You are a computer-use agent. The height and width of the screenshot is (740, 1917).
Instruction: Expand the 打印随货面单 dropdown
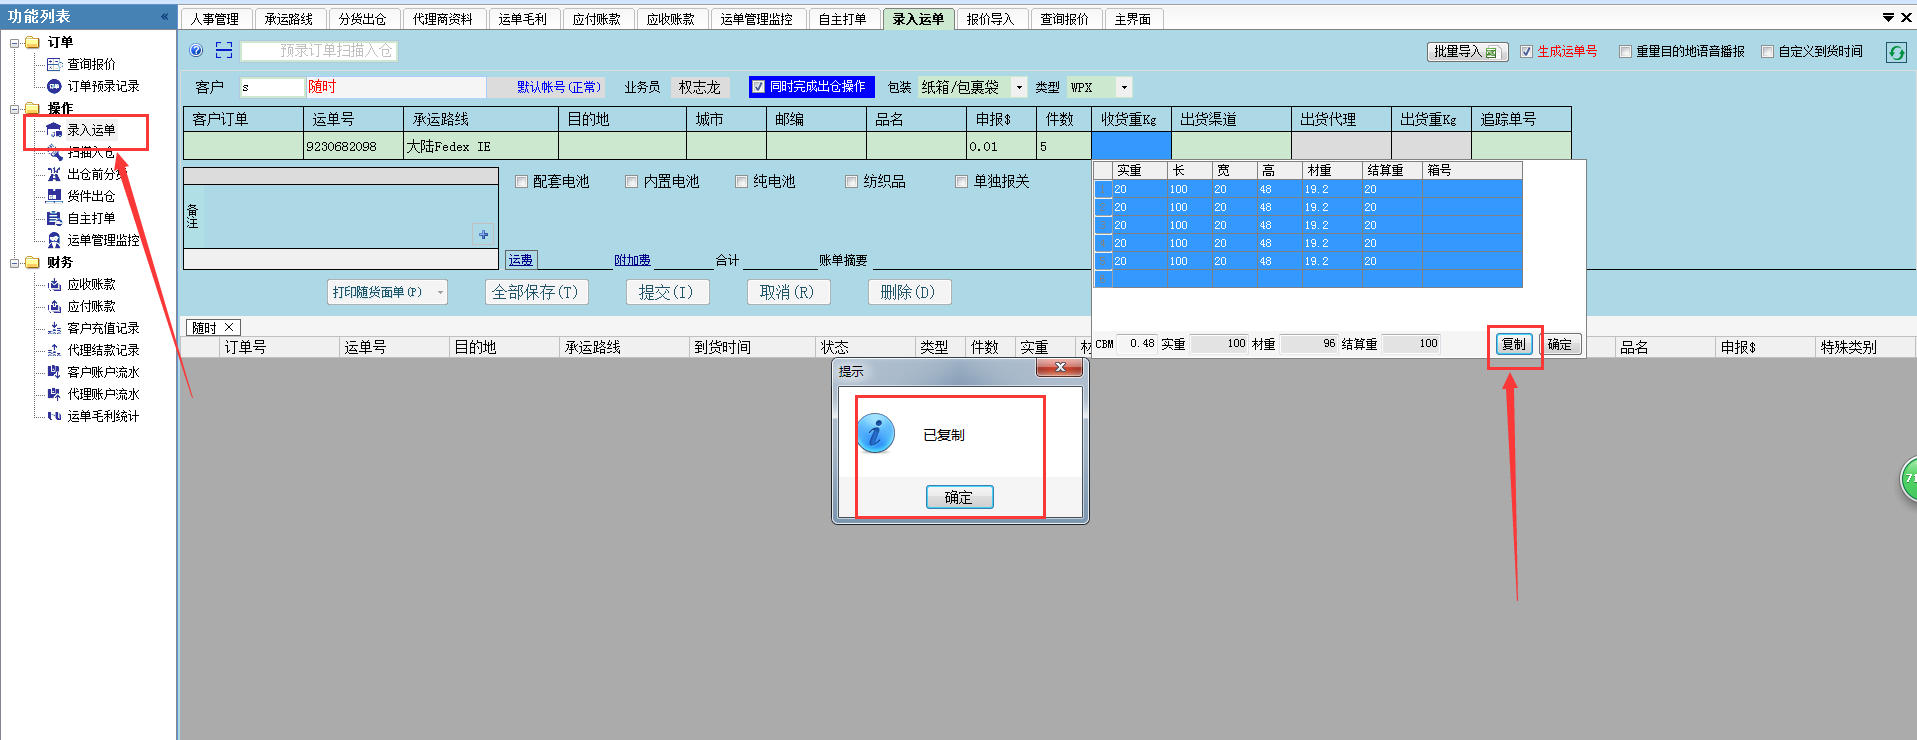tap(440, 292)
